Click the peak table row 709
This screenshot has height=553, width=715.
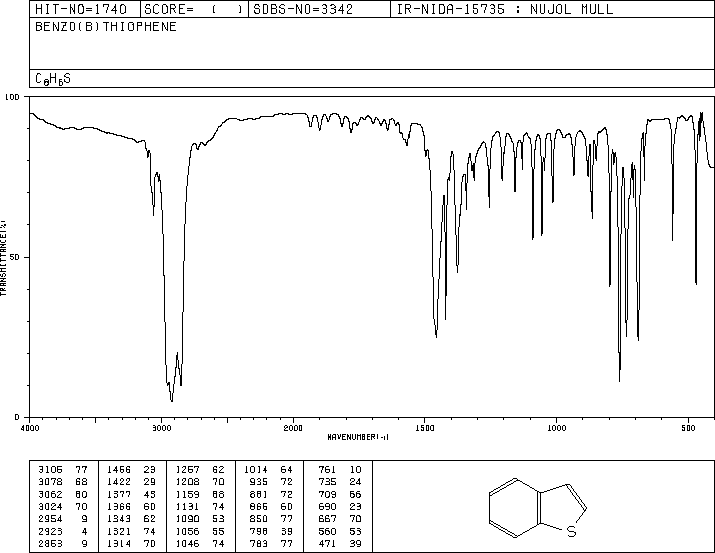[340, 494]
